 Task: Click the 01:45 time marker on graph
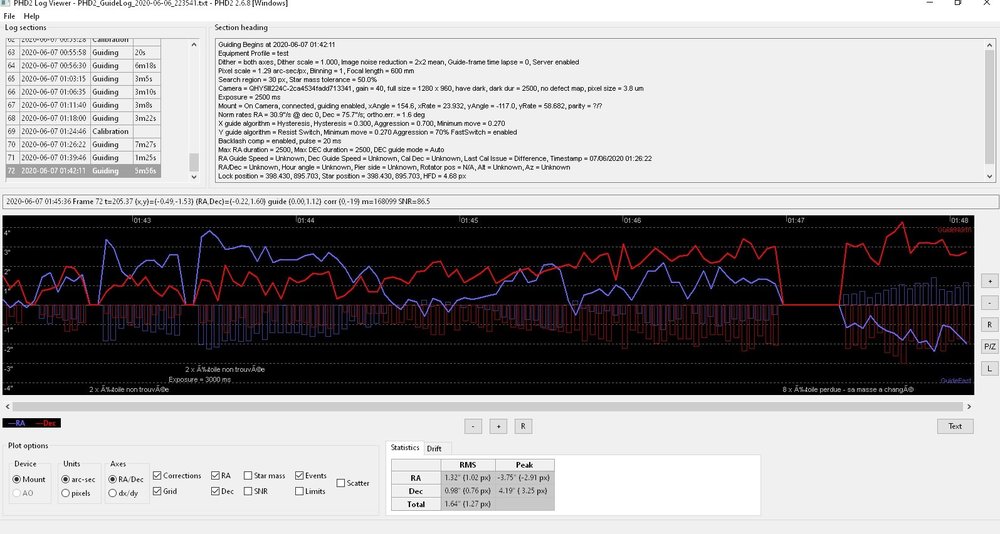pyautogui.click(x=469, y=220)
